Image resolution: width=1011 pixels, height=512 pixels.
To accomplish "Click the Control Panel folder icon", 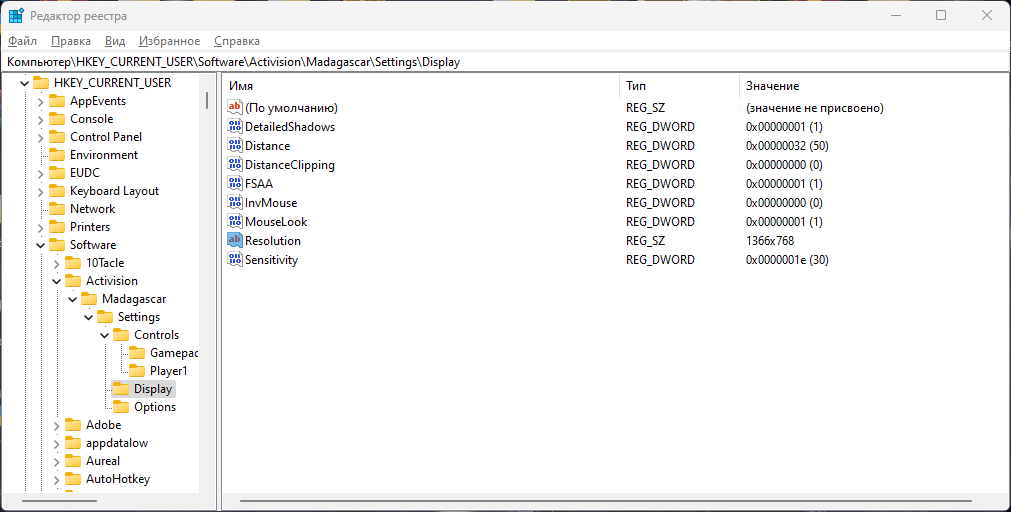I will 57,137.
